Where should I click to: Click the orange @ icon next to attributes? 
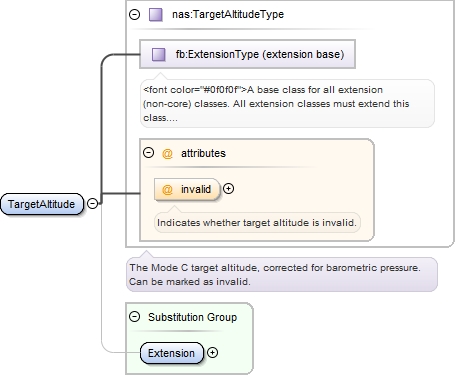pyautogui.click(x=167, y=153)
